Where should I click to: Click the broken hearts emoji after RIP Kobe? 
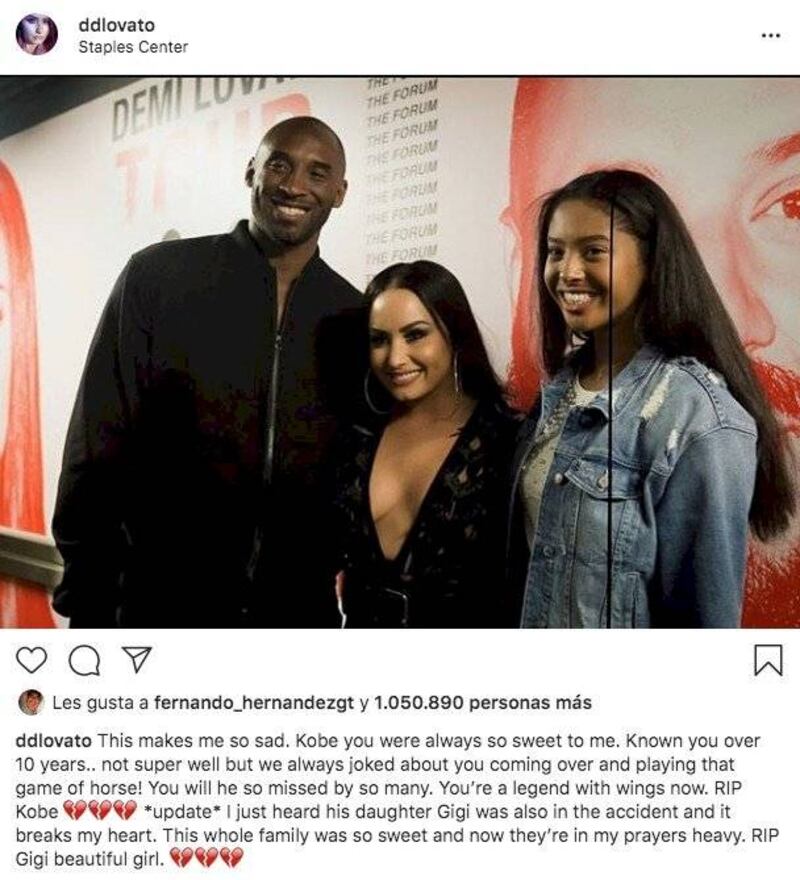[x=99, y=811]
